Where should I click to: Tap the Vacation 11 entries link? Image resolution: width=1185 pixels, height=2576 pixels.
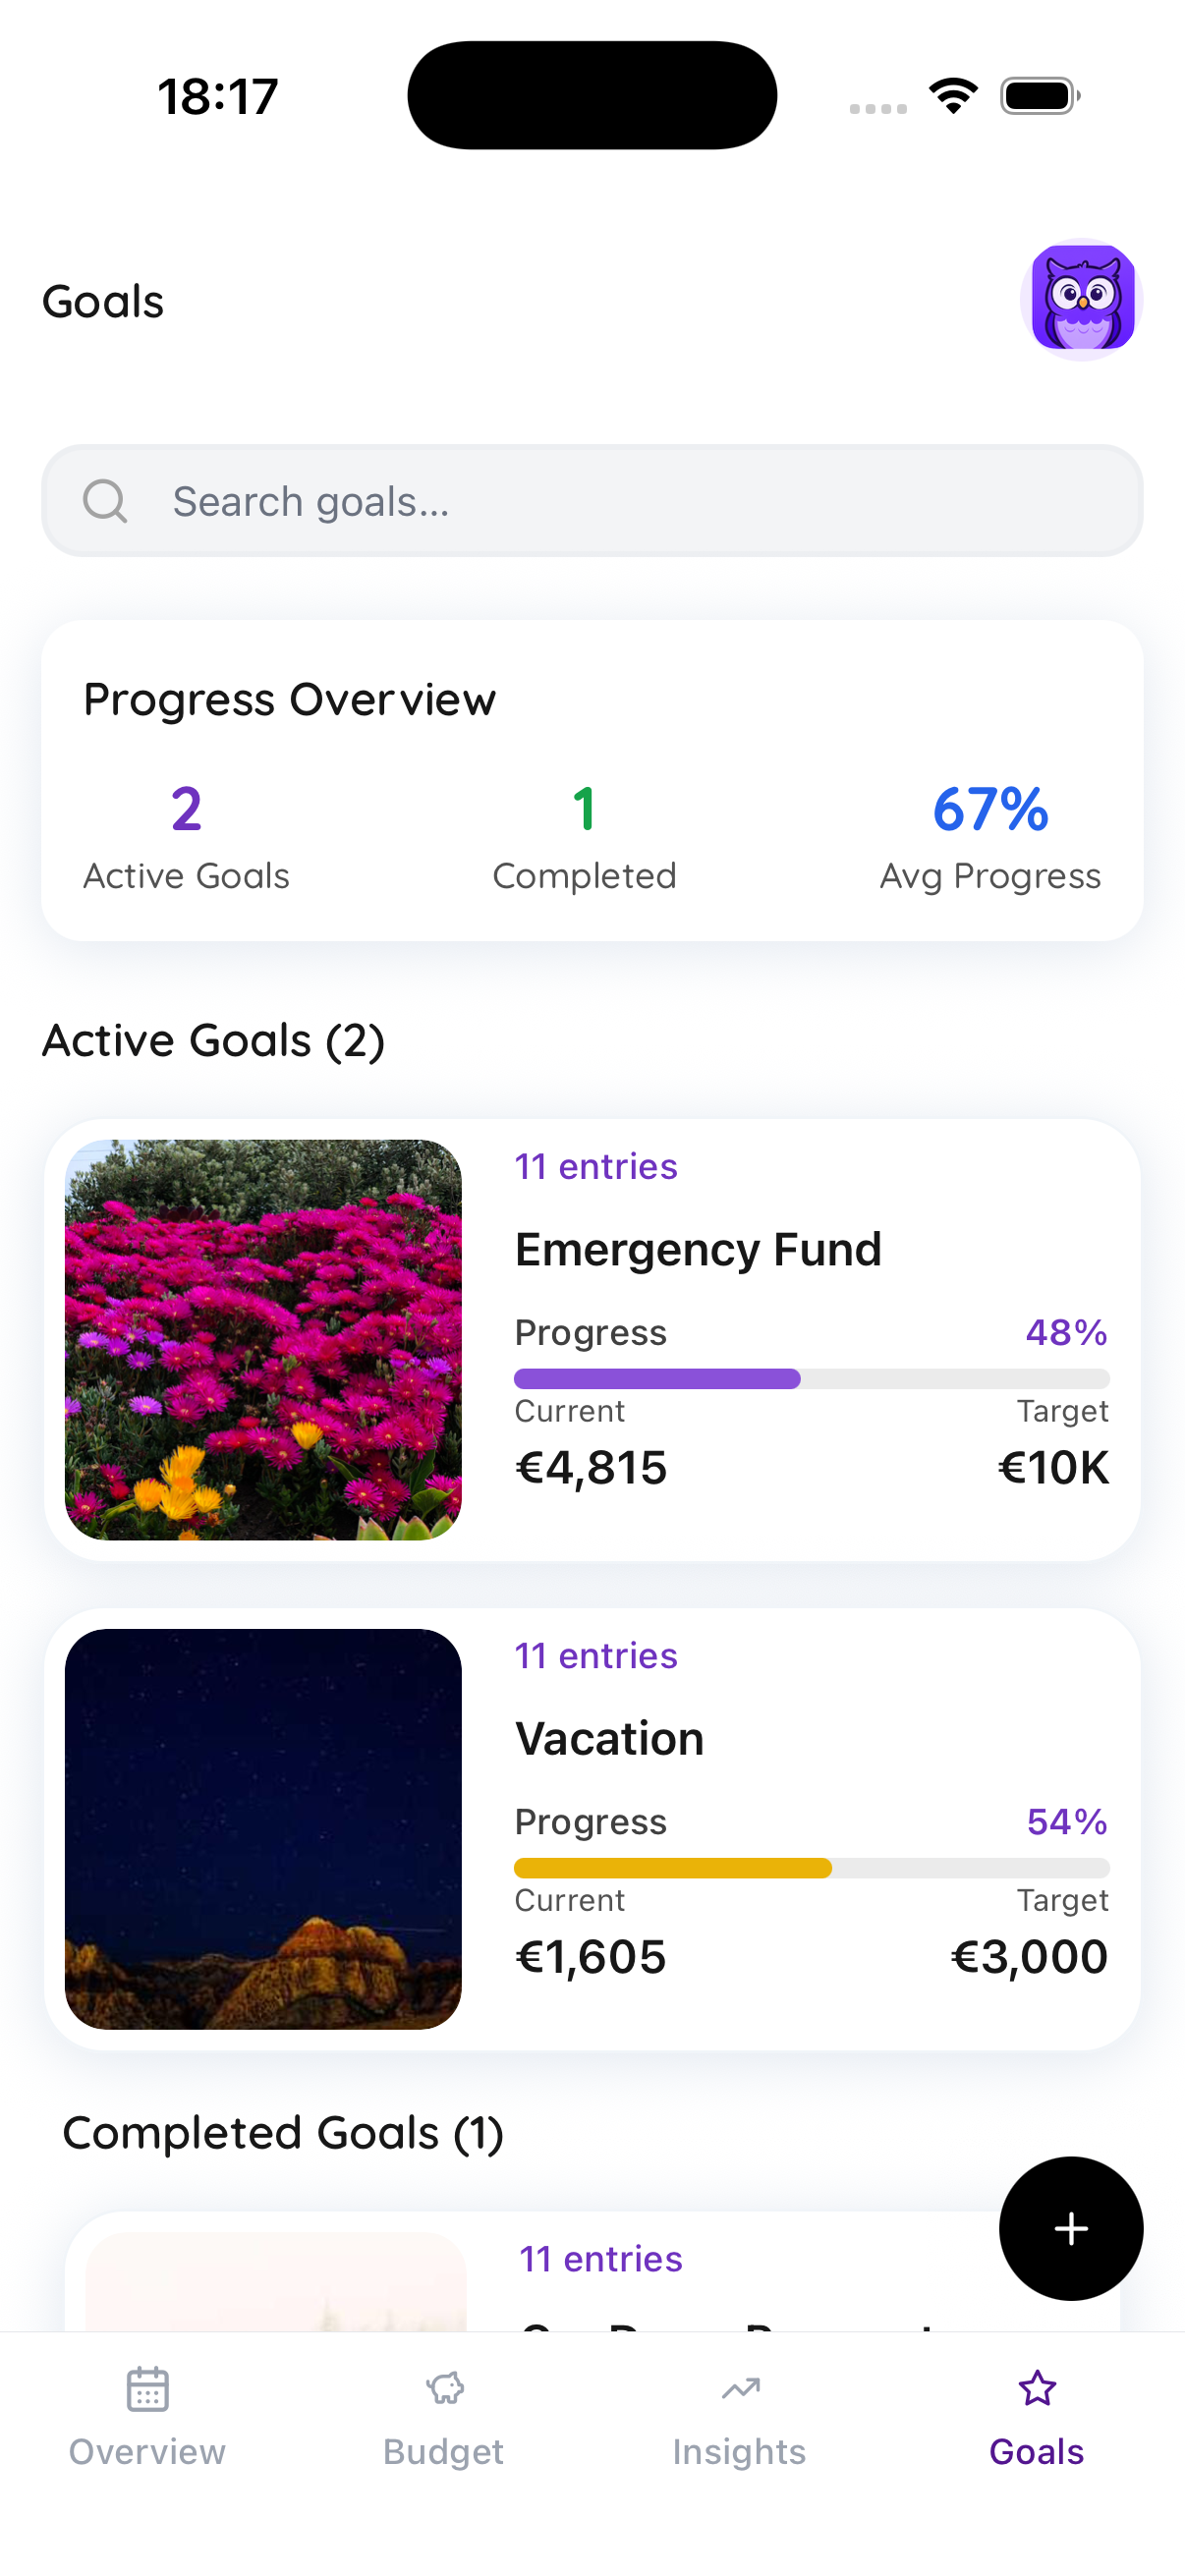[x=596, y=1656]
